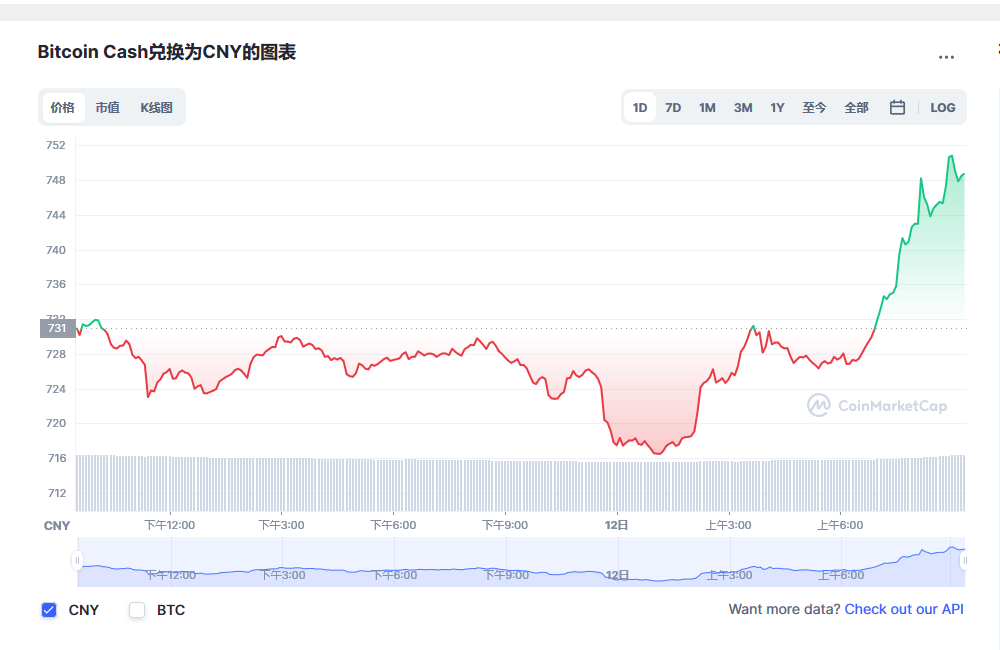Click the 12日 date label on axis

pyautogui.click(x=617, y=525)
